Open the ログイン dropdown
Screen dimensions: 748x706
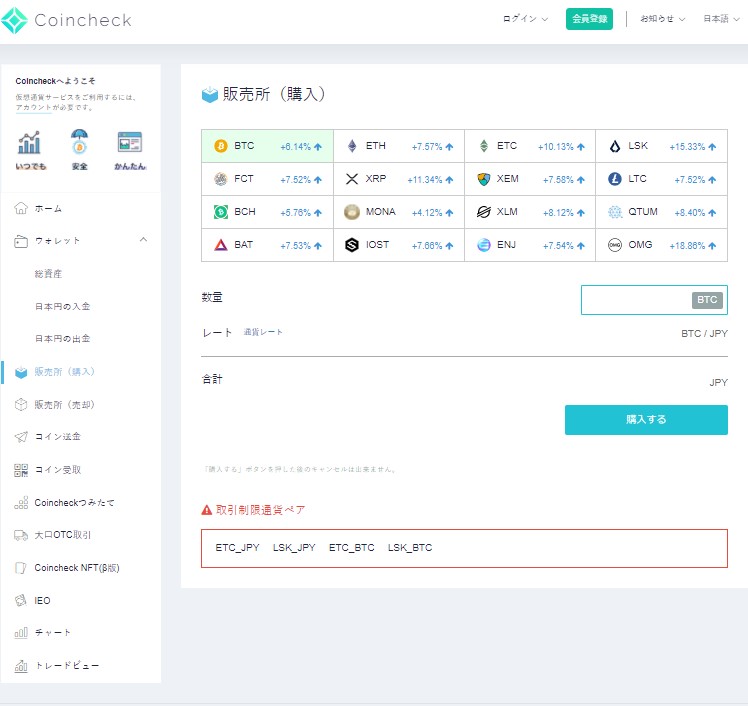(525, 19)
